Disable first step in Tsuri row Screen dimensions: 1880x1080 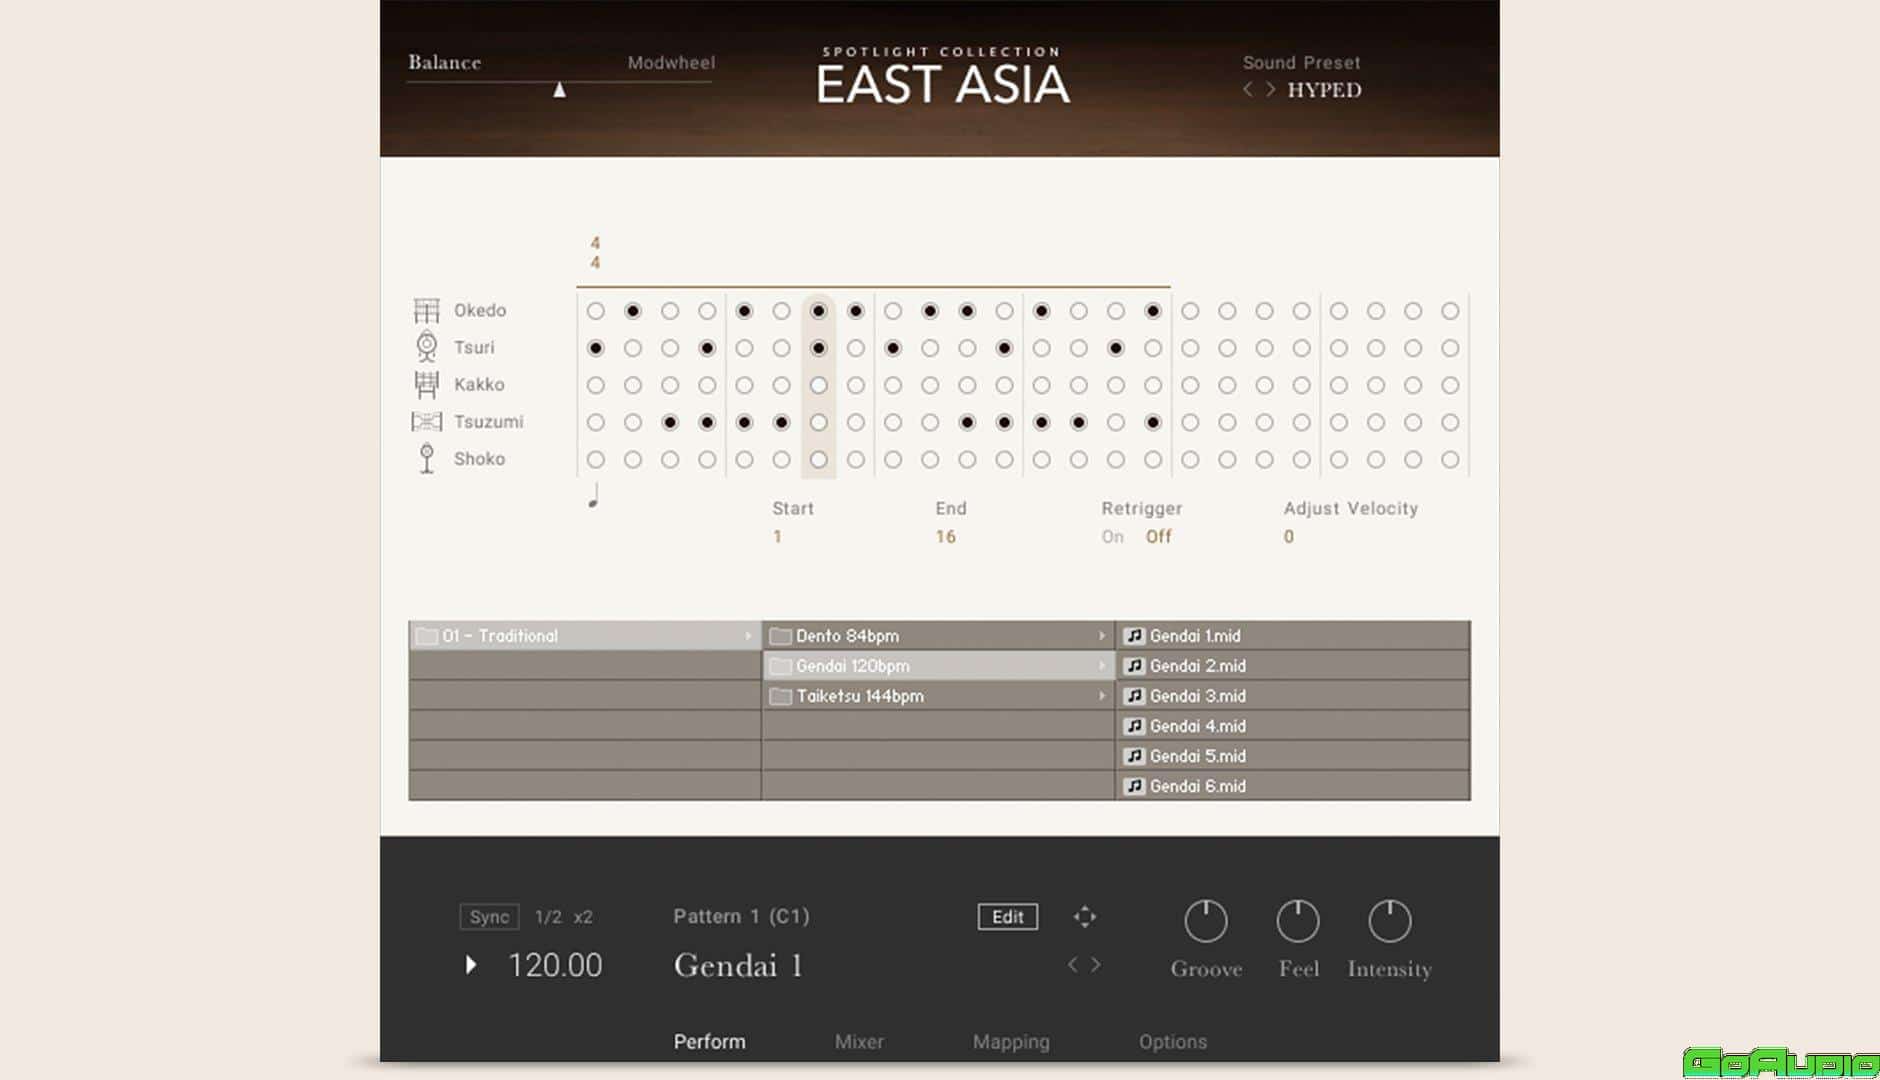pyautogui.click(x=596, y=348)
